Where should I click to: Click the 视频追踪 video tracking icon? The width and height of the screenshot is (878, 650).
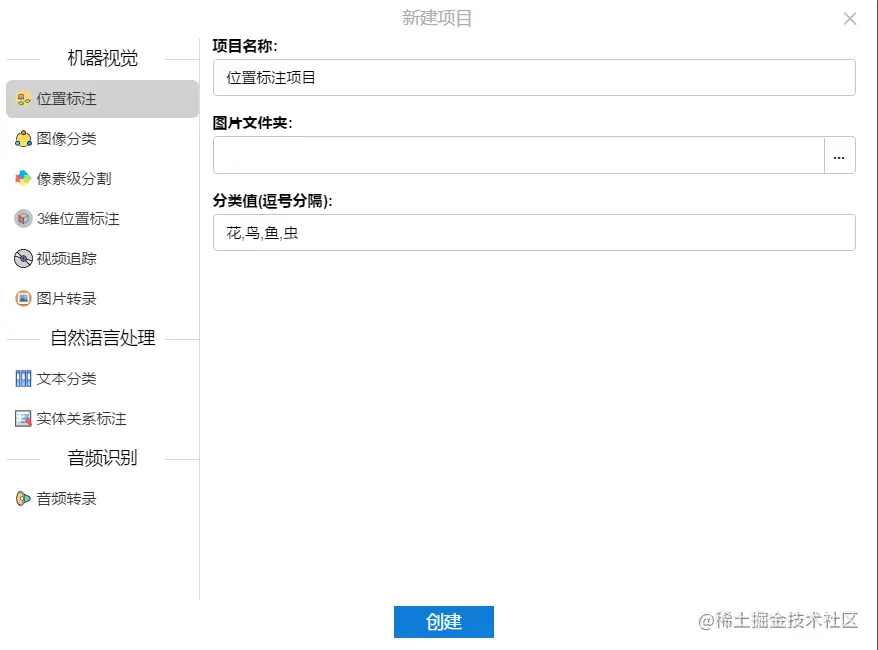click(24, 258)
